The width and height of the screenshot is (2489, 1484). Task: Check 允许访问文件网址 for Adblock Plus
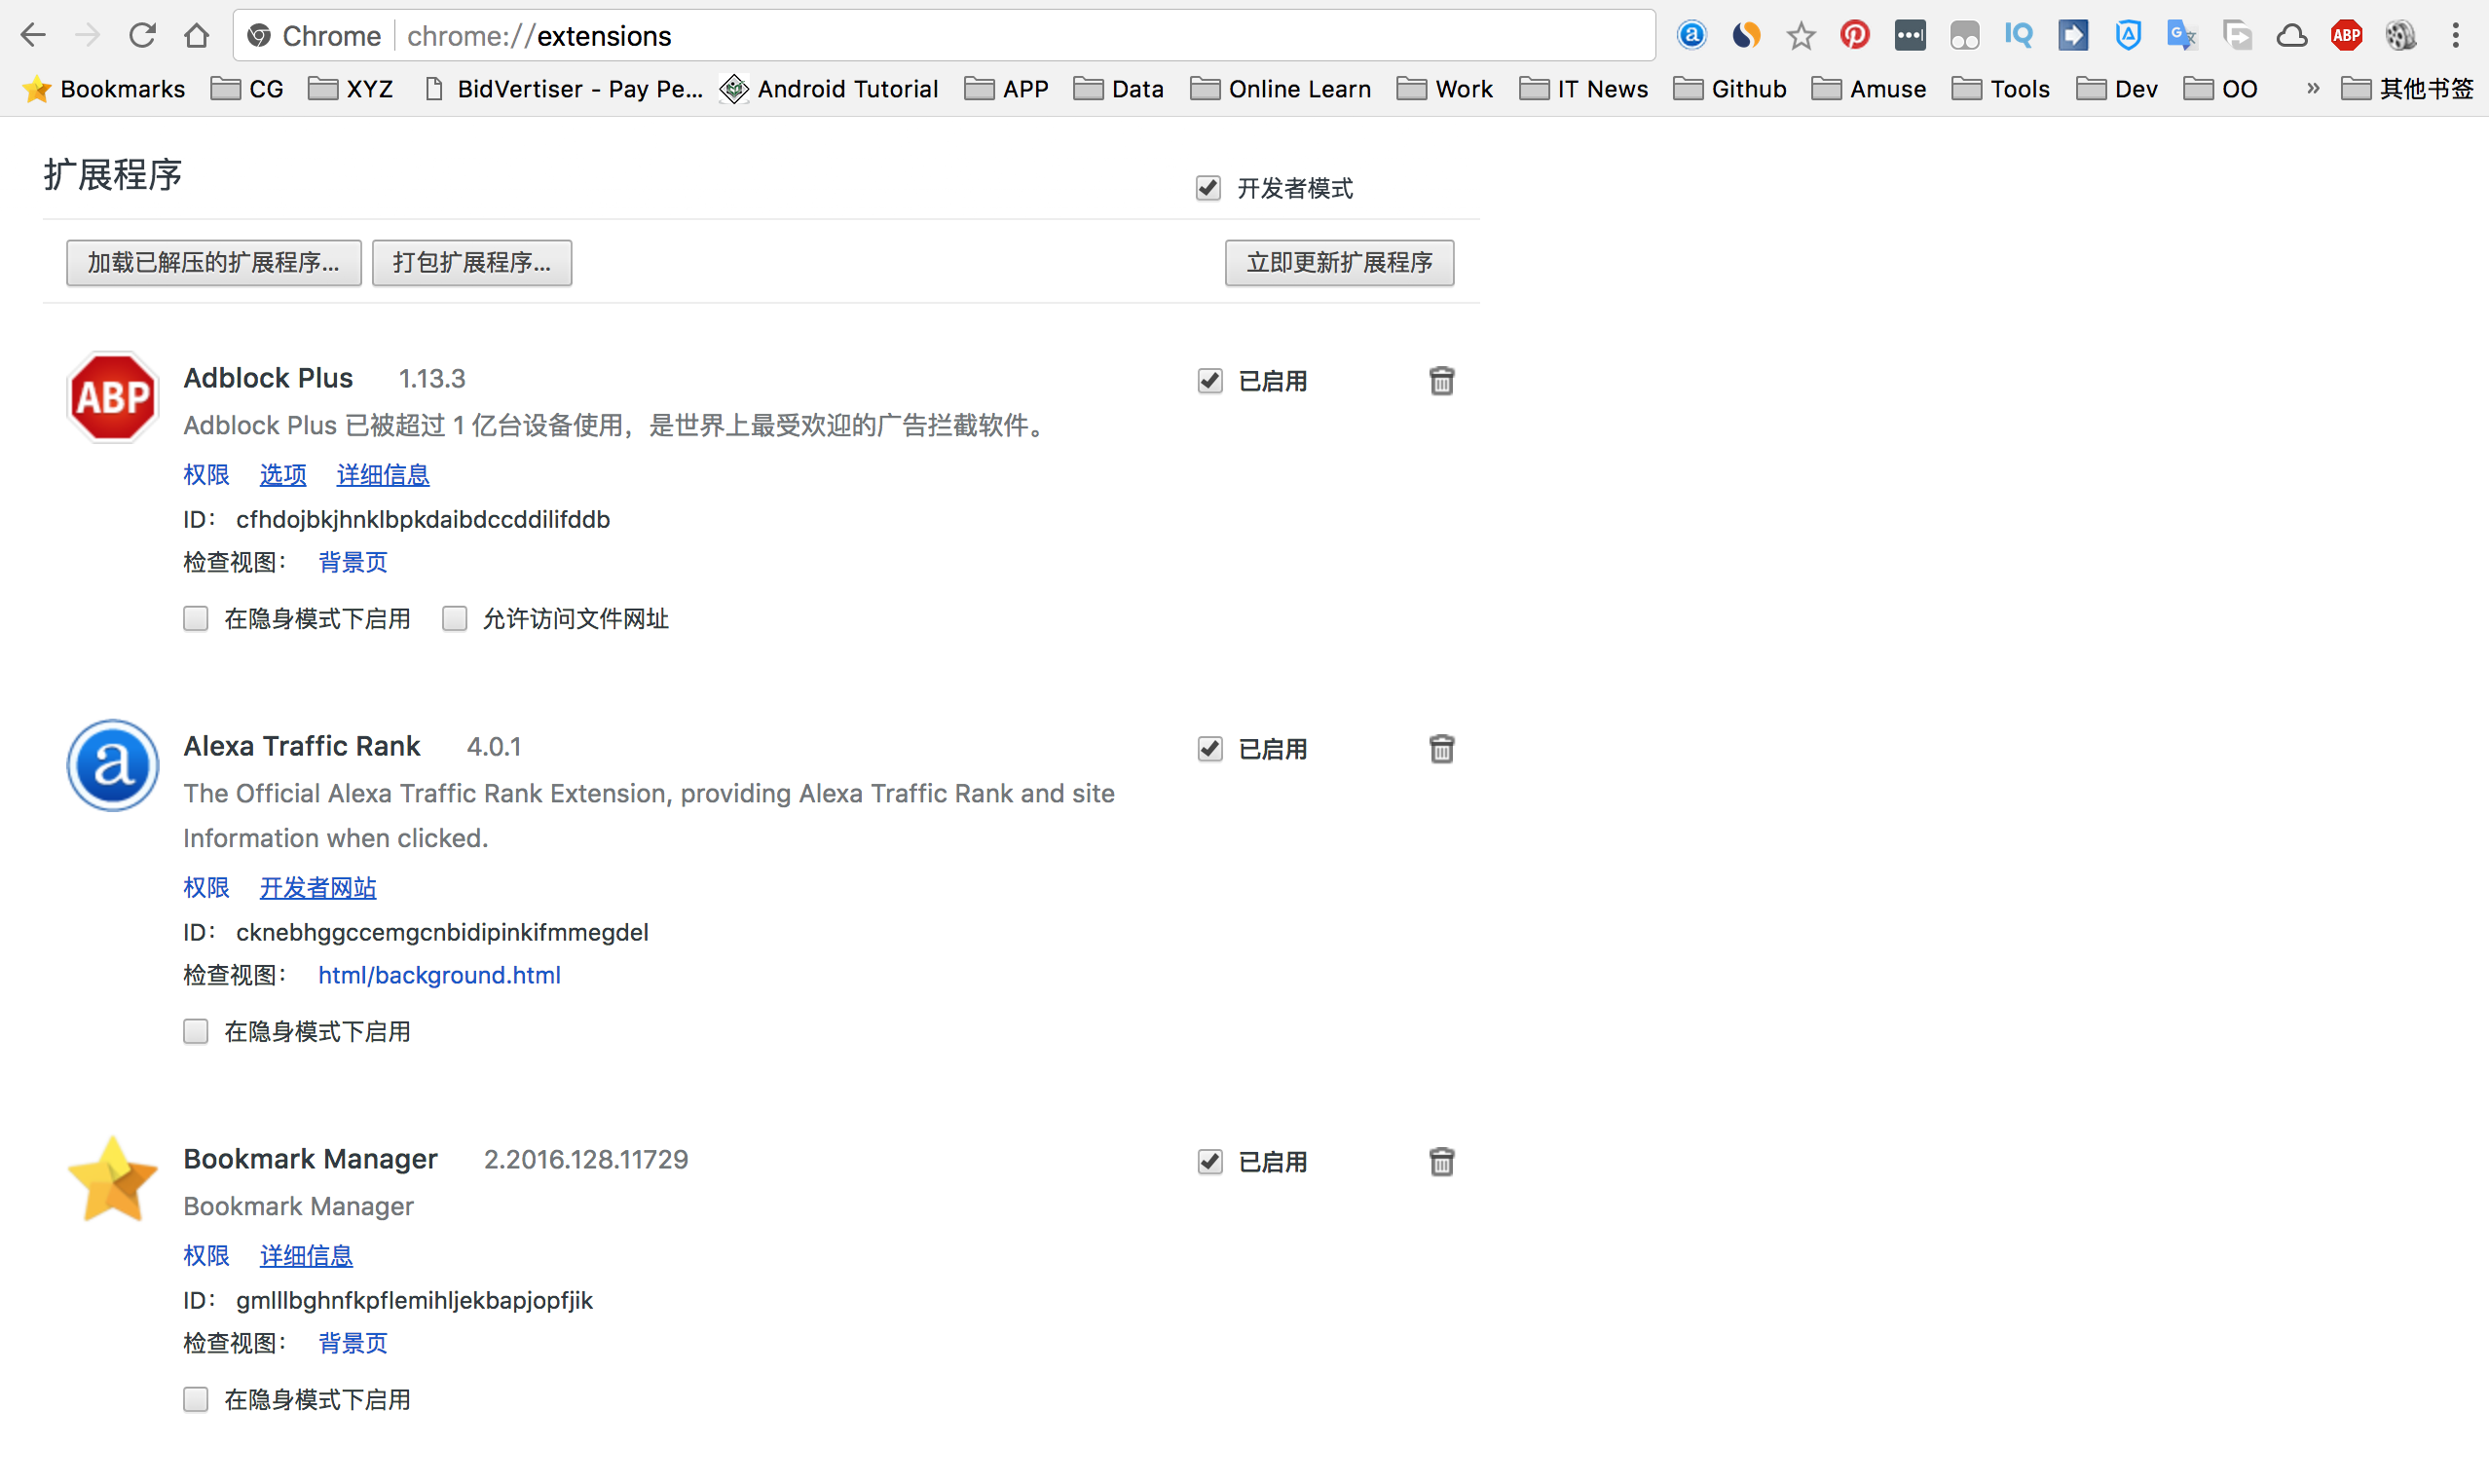(x=455, y=619)
